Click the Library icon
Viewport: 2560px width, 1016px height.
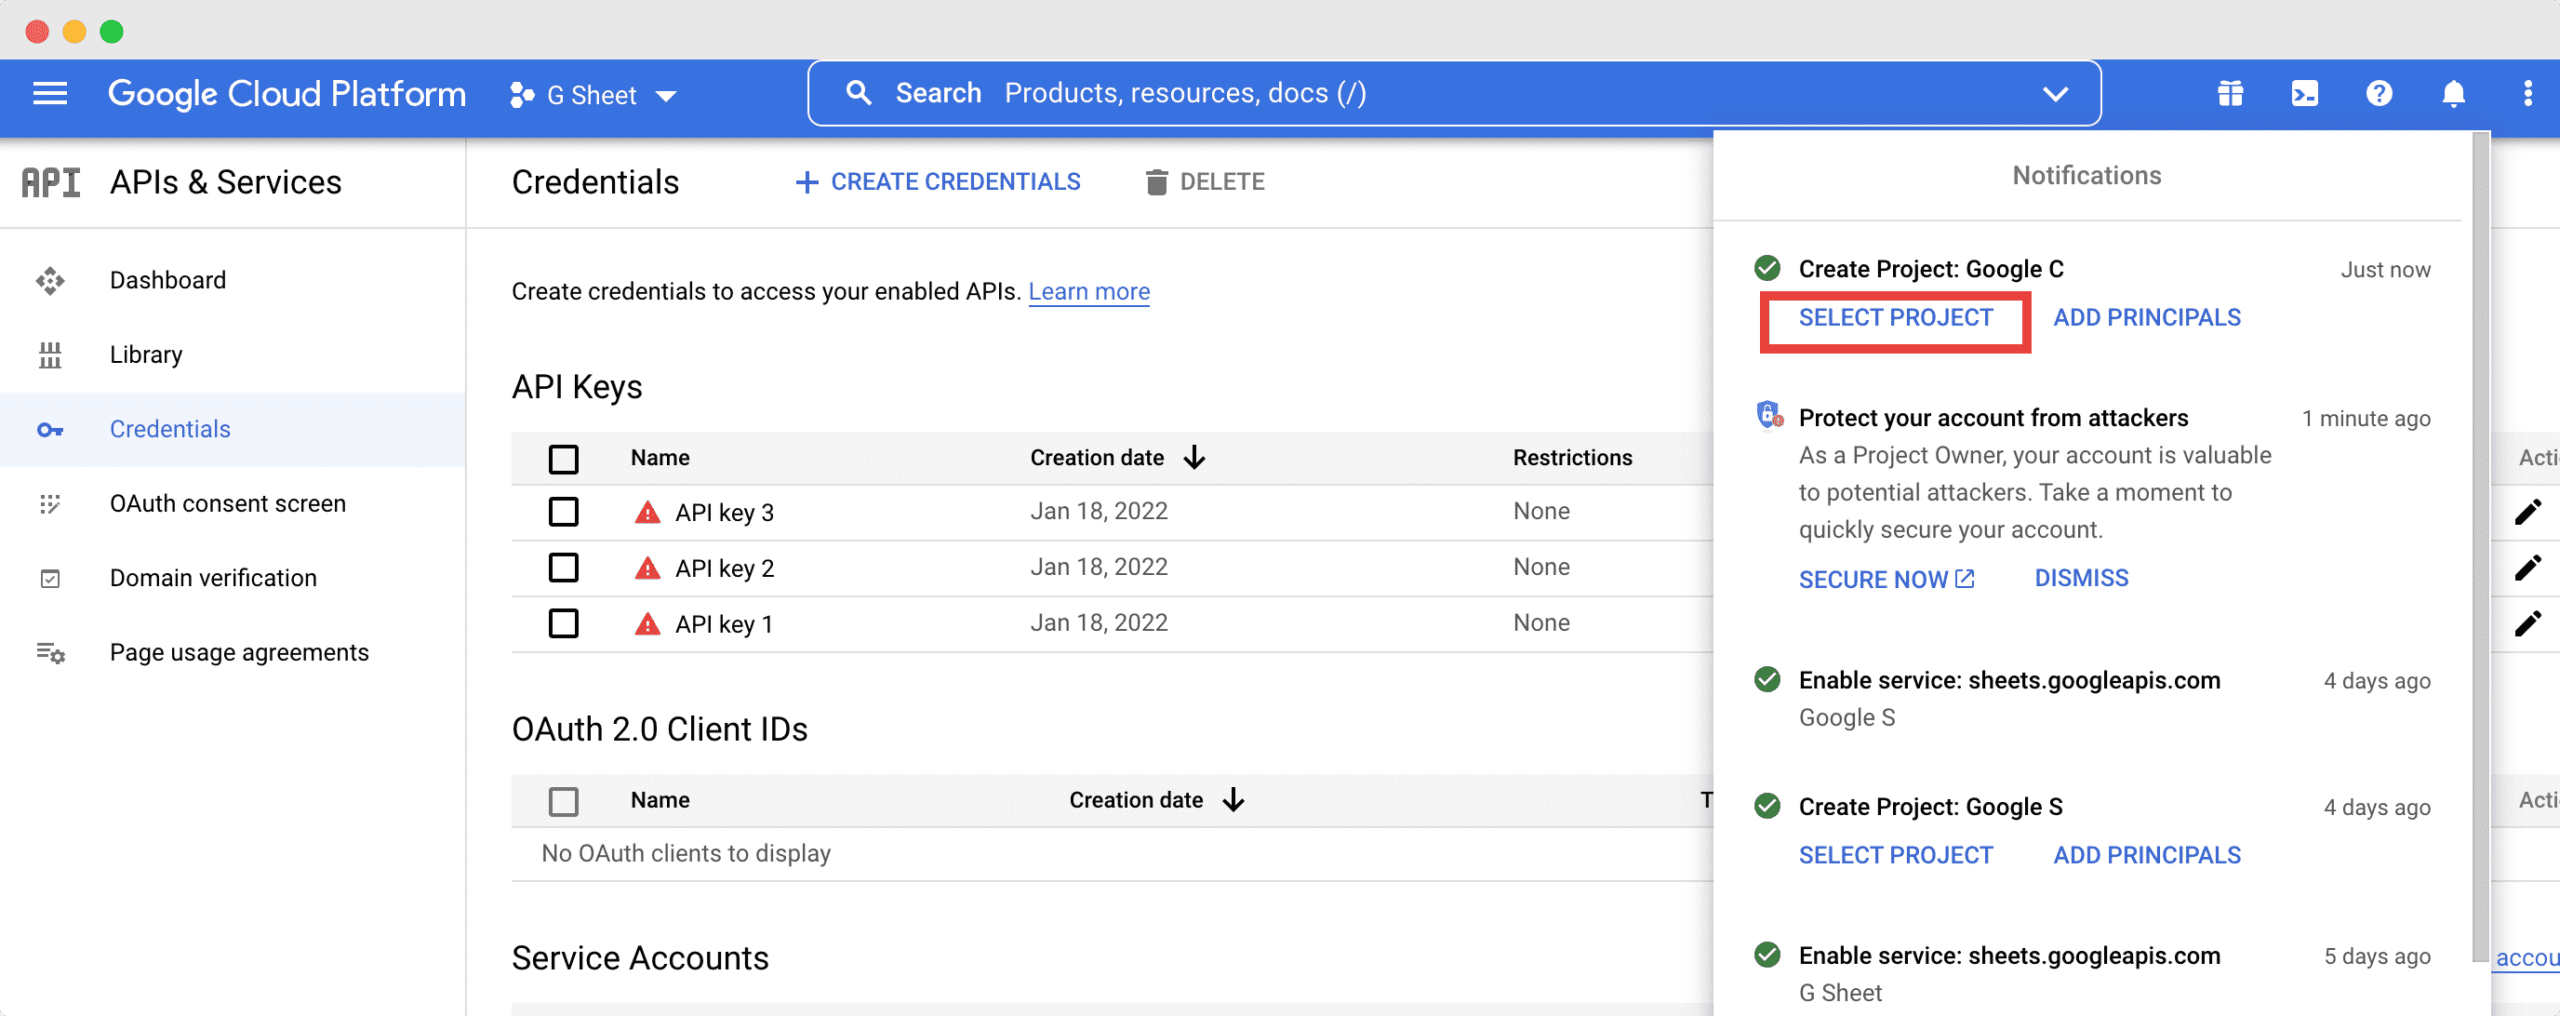[x=50, y=355]
